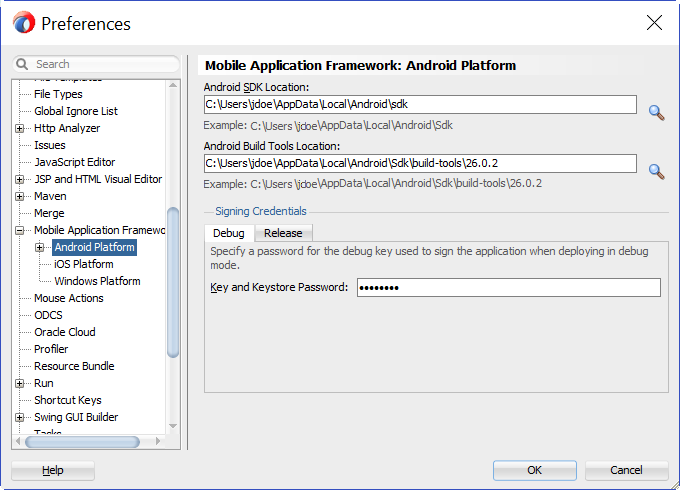This screenshot has width=680, height=490.
Task: Click the Key and Keystore Password field
Action: 509,287
